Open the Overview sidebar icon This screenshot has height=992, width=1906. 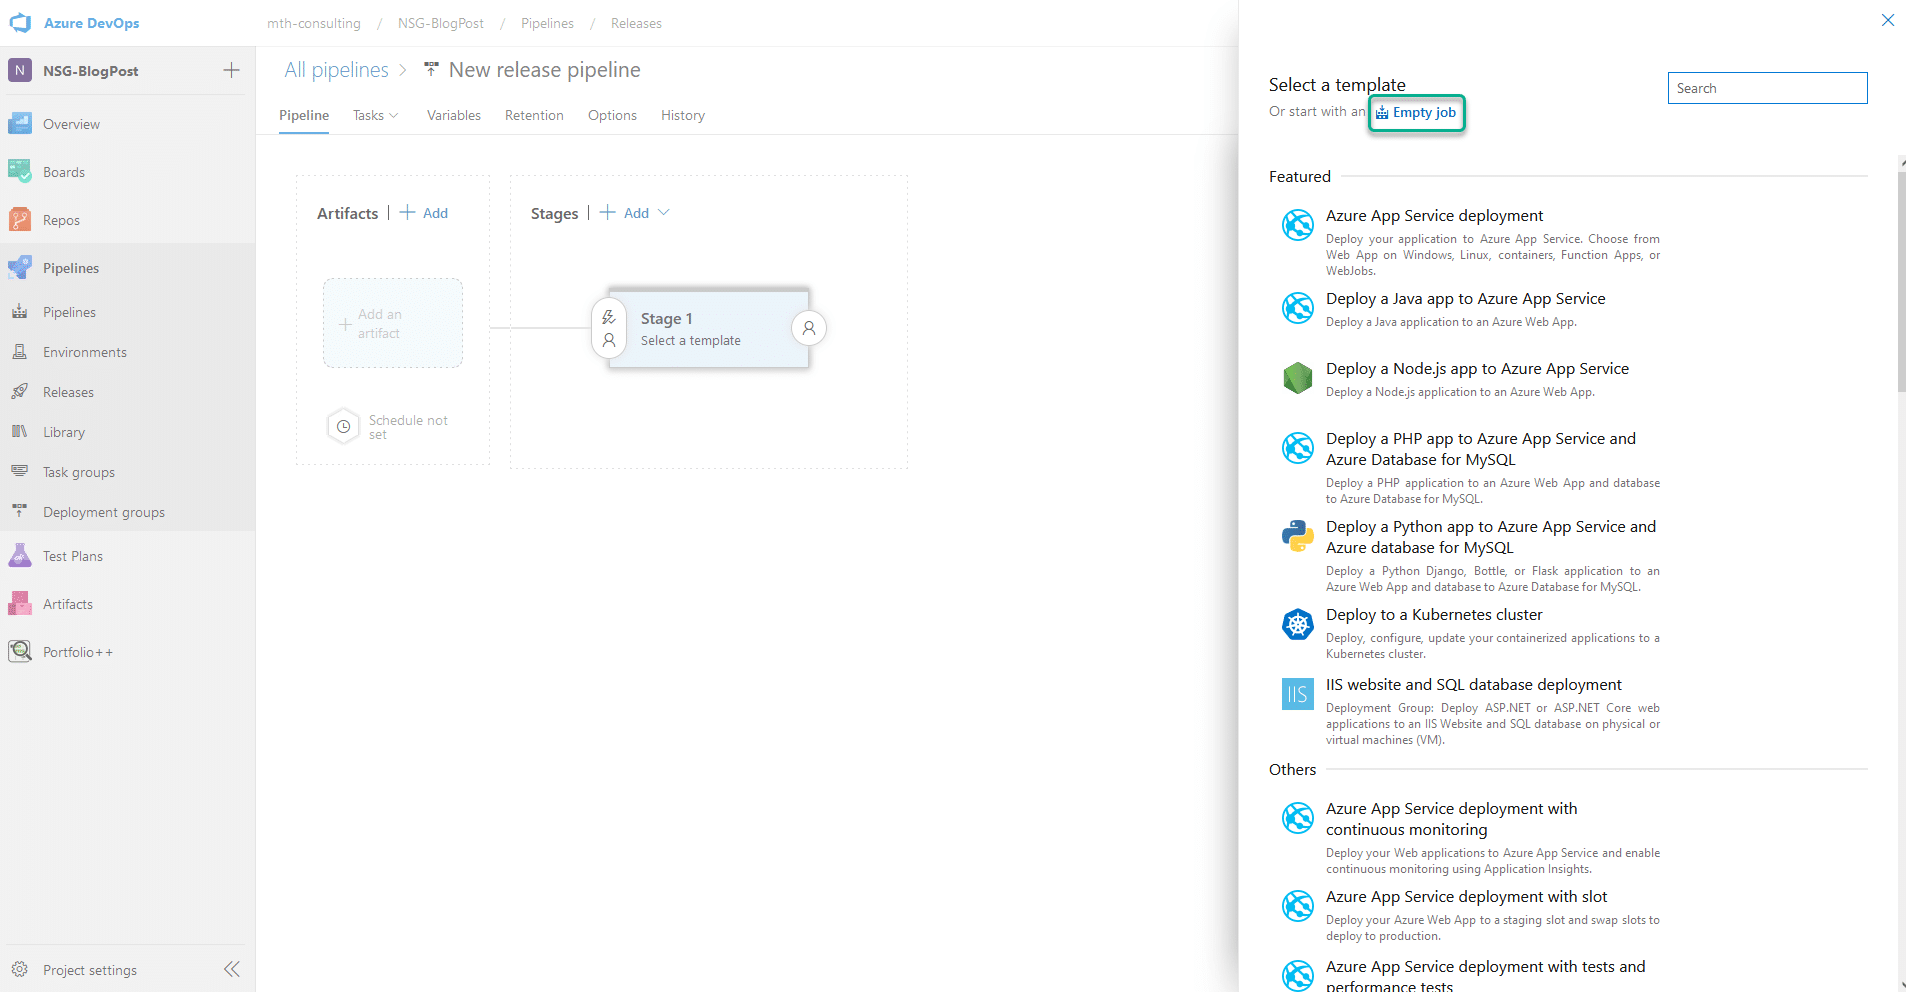coord(20,124)
